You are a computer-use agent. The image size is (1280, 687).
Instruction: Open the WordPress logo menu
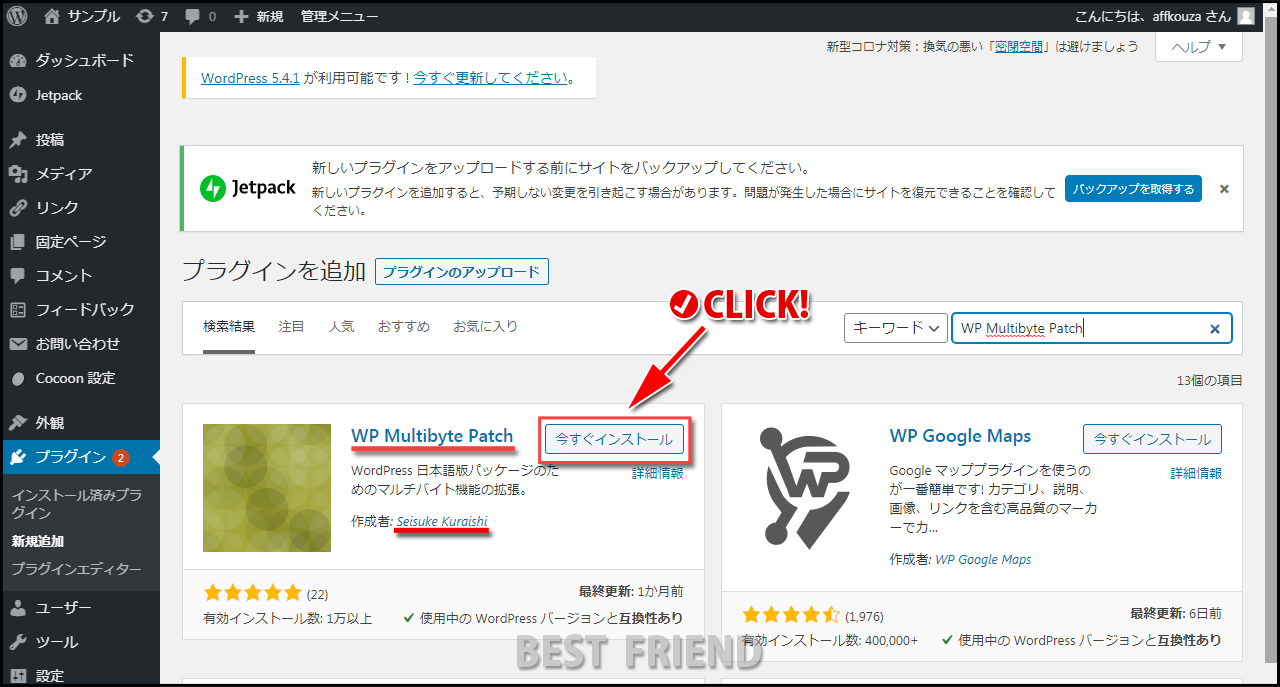click(x=18, y=16)
